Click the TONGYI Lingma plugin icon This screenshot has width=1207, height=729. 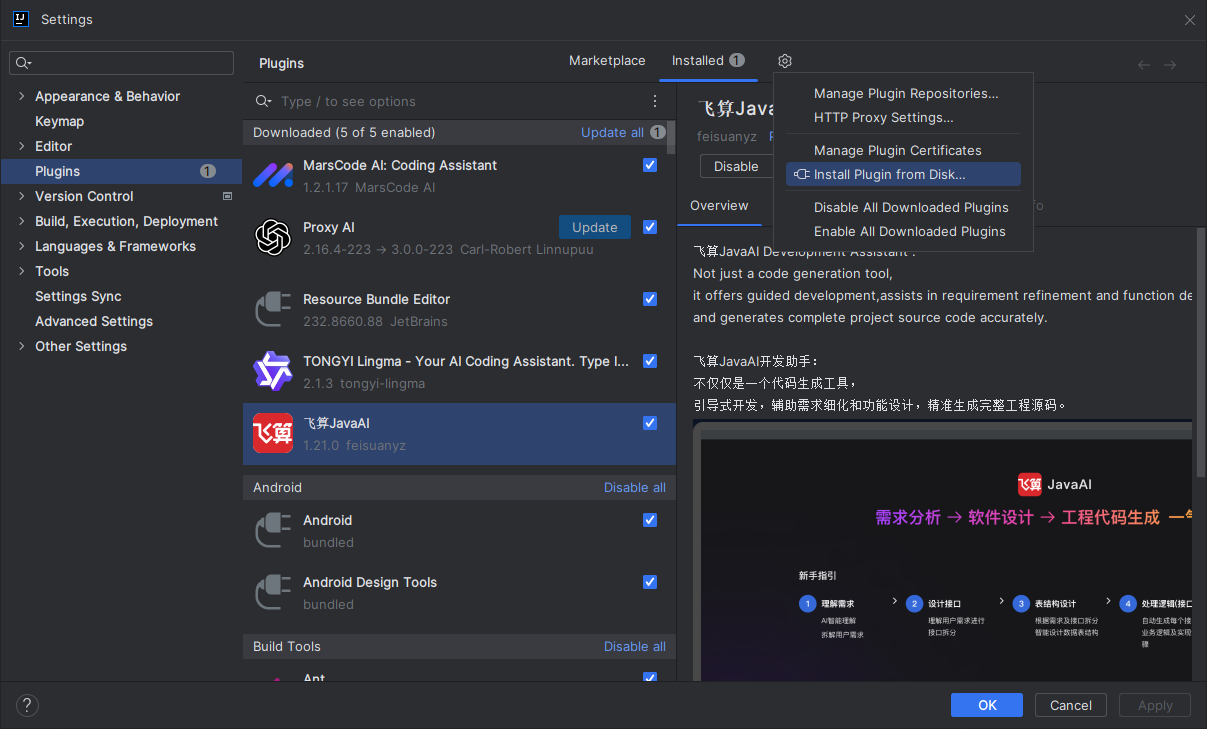click(272, 371)
